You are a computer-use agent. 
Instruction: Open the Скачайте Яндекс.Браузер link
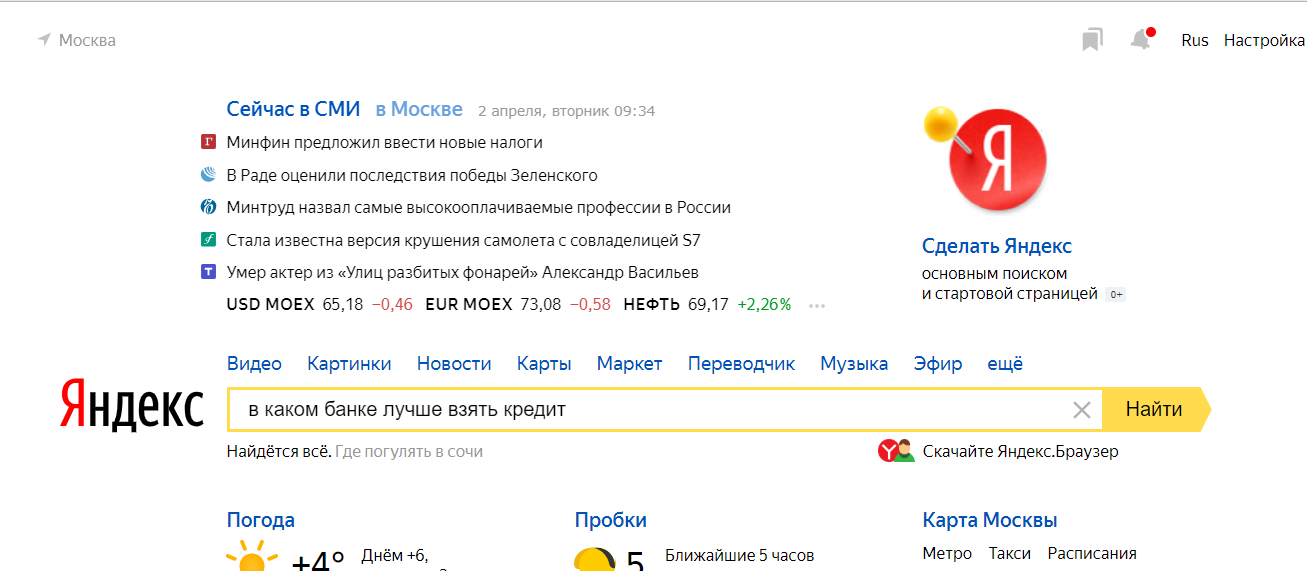(x=1021, y=451)
